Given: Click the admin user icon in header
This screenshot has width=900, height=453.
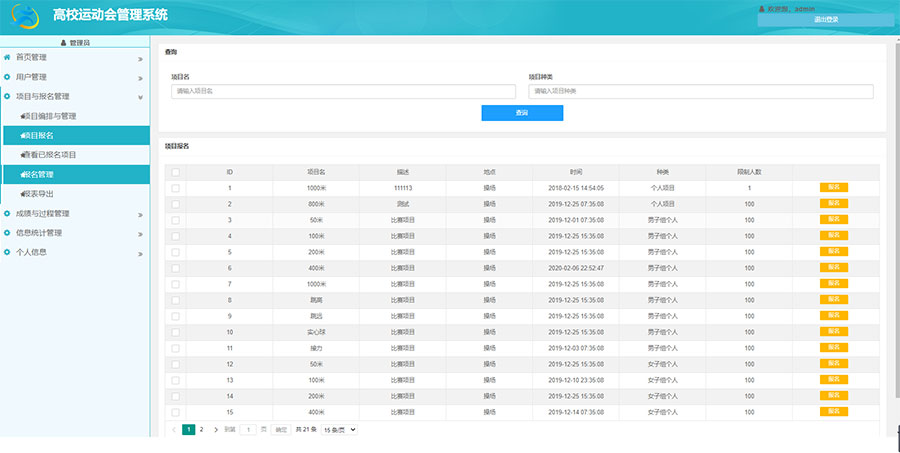Looking at the screenshot, I should click(762, 8).
